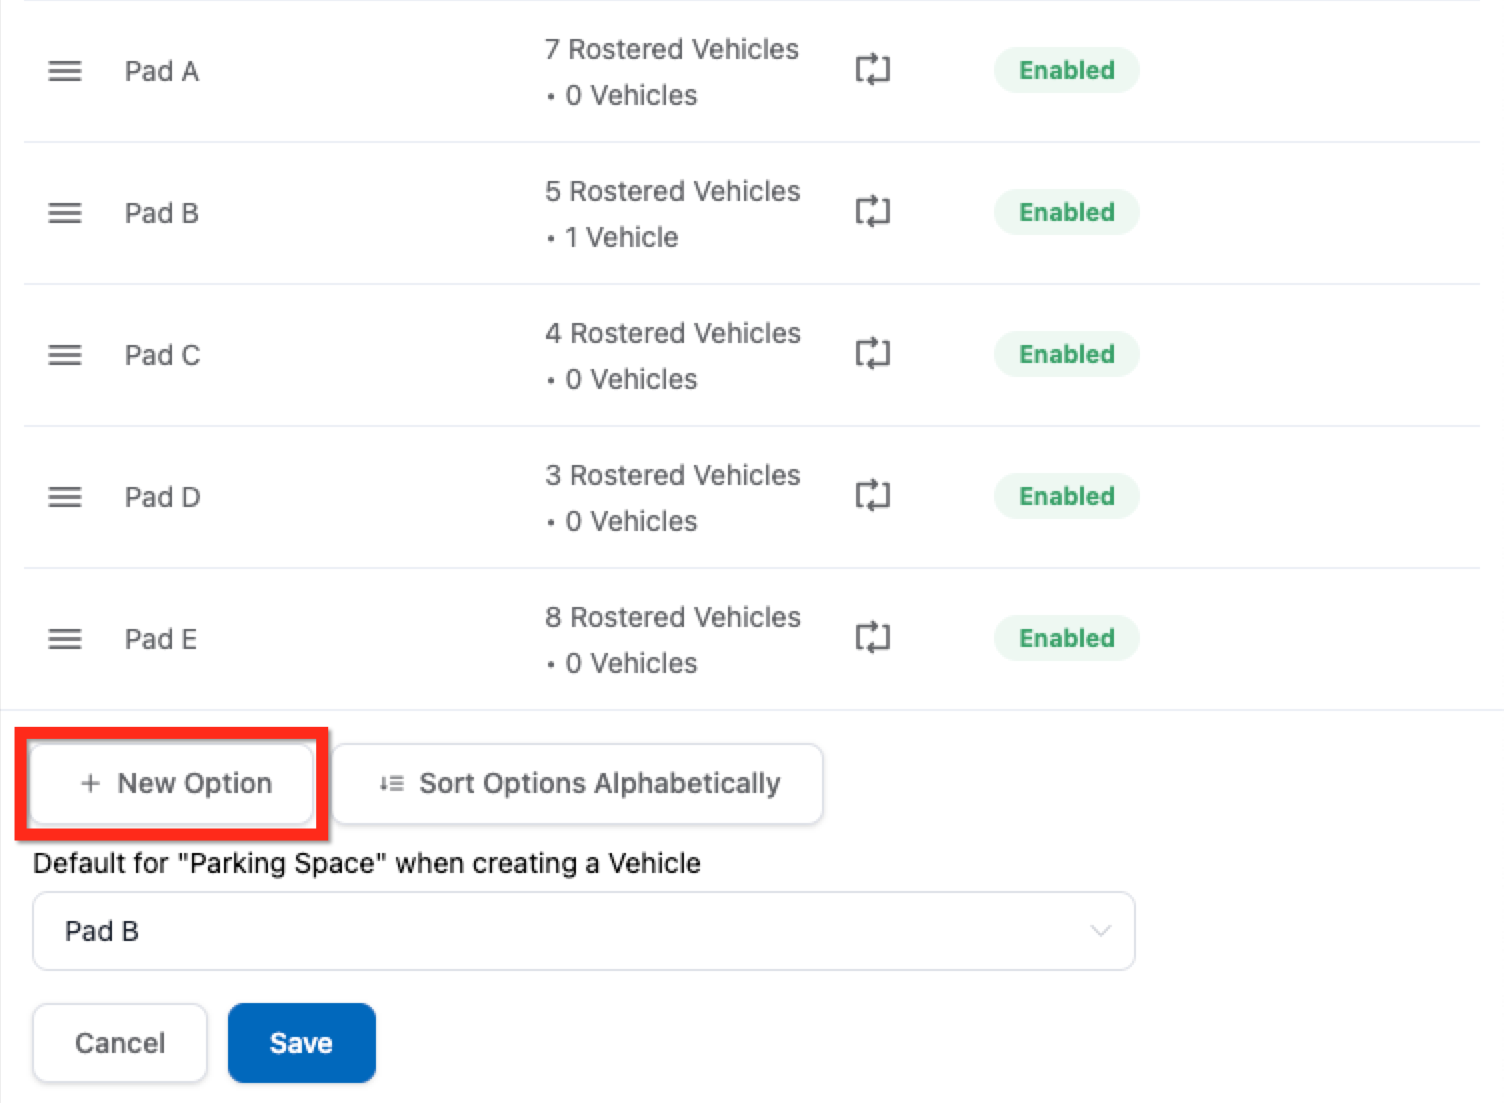
Task: Click the drag handle for Pad D
Action: [65, 497]
